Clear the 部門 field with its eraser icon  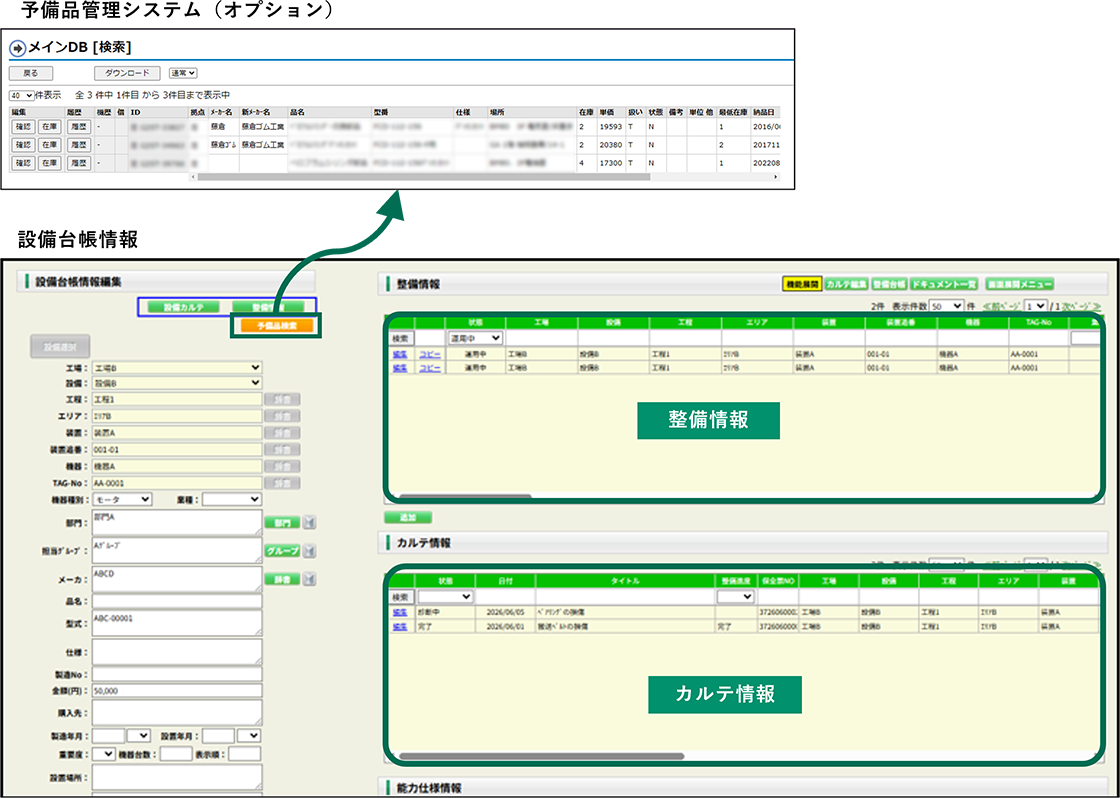point(309,523)
